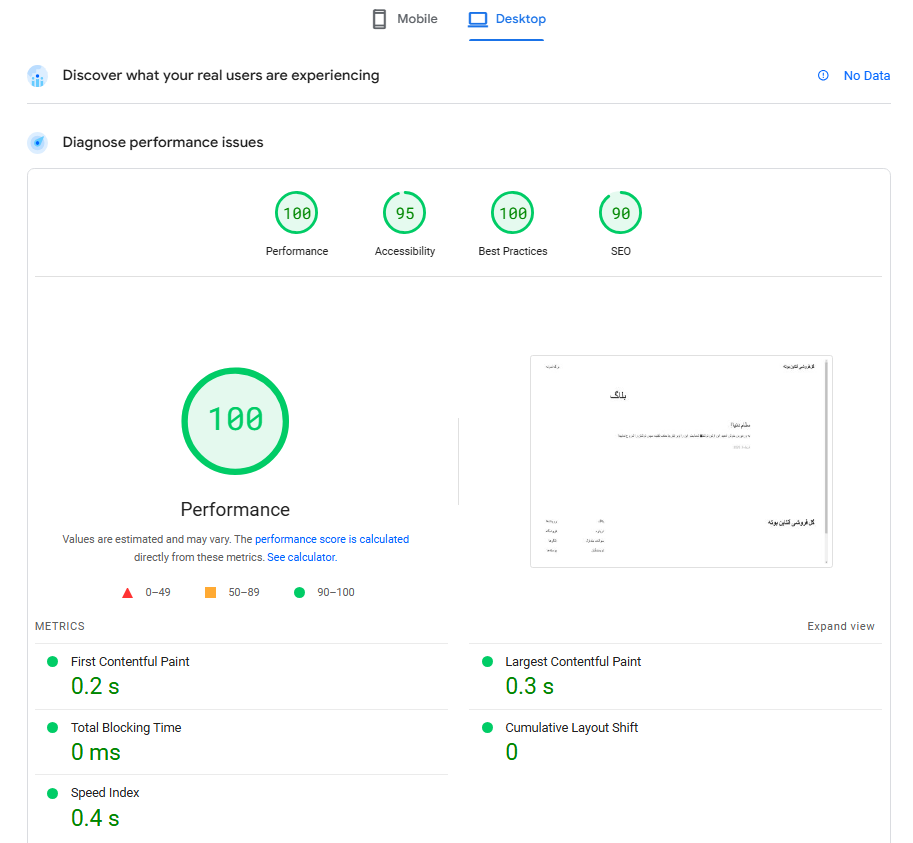Viewport: 913px width, 843px height.
Task: Click Speed Index green status dot
Action: pos(52,793)
